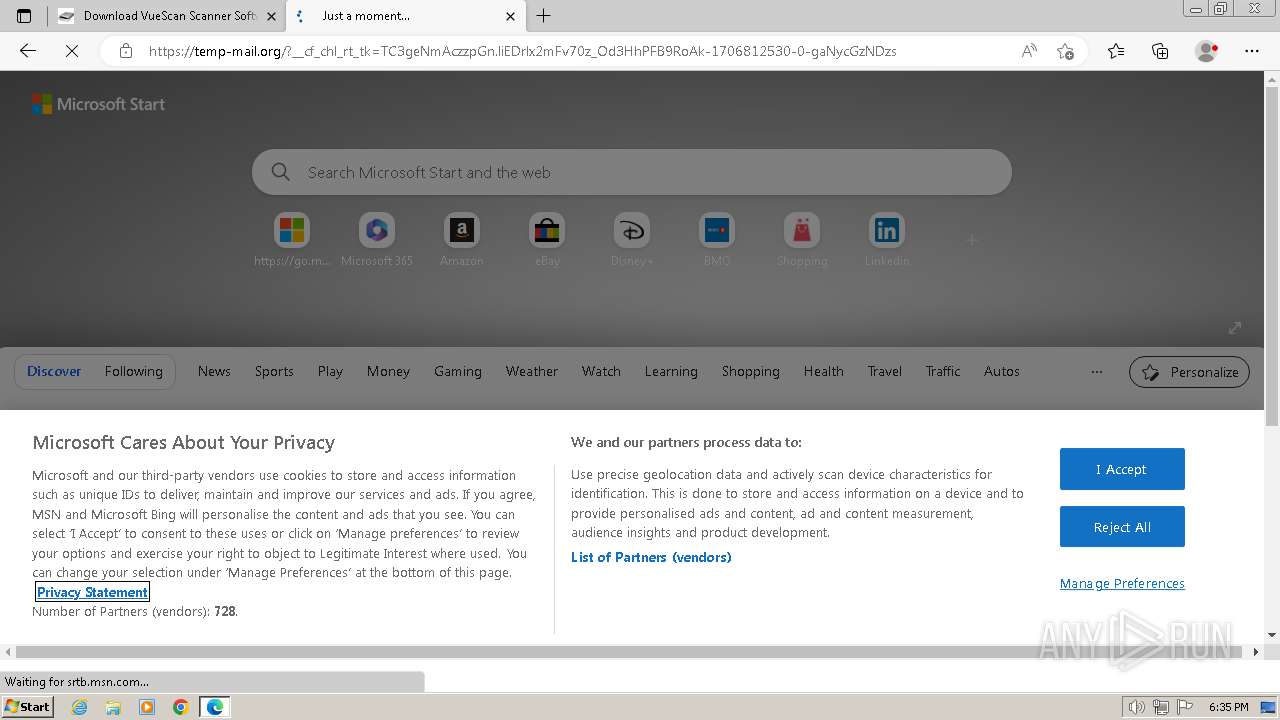Add this page to favorites
This screenshot has width=1280, height=720.
click(x=1065, y=51)
